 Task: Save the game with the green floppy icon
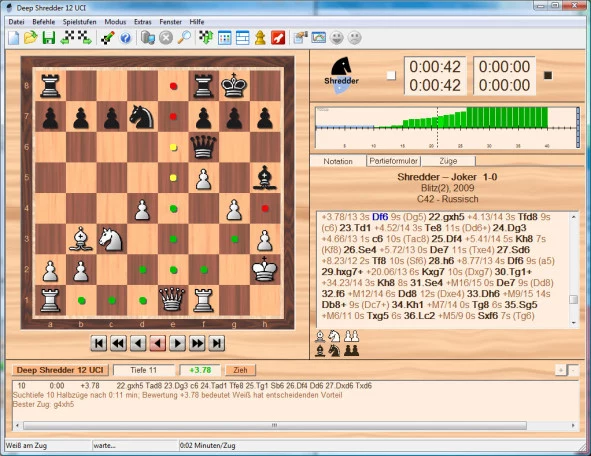point(49,38)
